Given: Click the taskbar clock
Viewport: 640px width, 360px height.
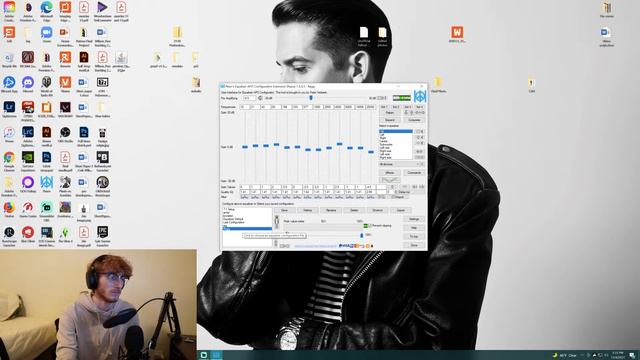Looking at the screenshot, I should (618, 355).
